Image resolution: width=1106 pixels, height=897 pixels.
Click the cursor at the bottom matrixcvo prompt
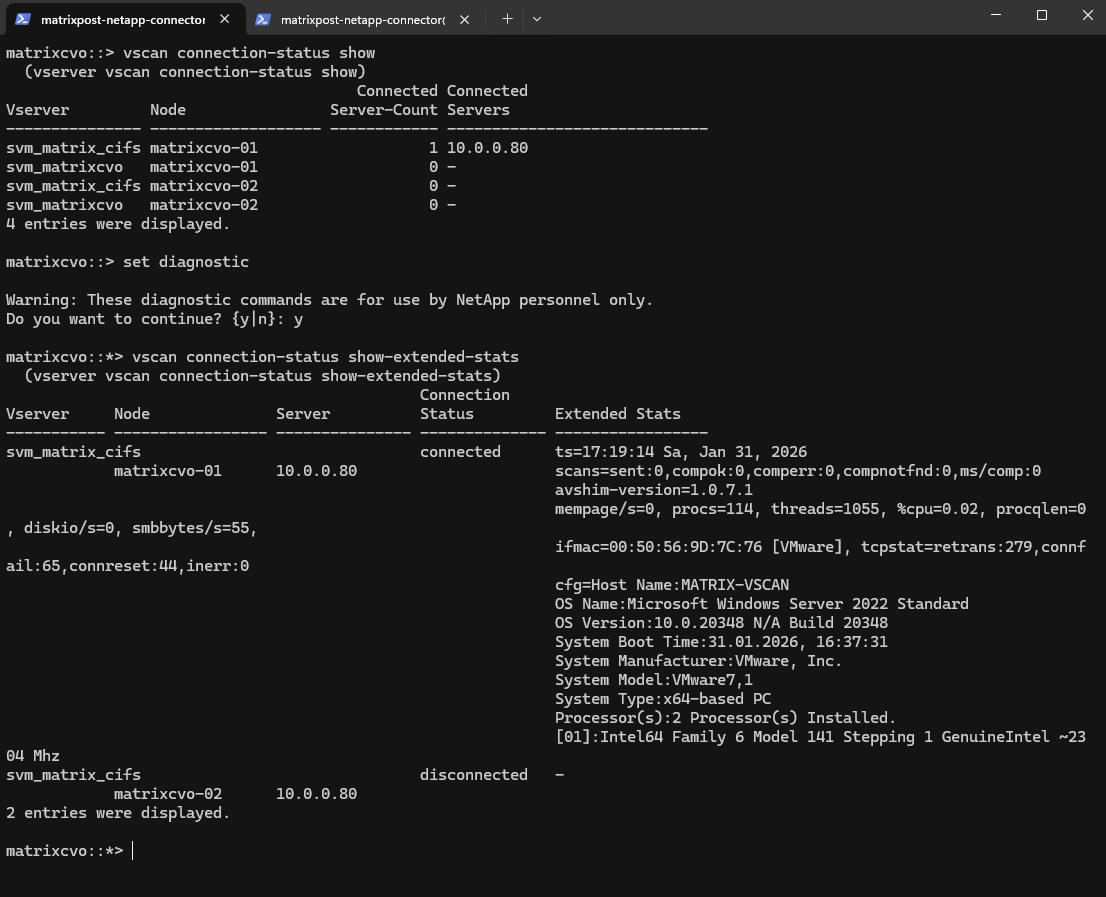click(133, 850)
